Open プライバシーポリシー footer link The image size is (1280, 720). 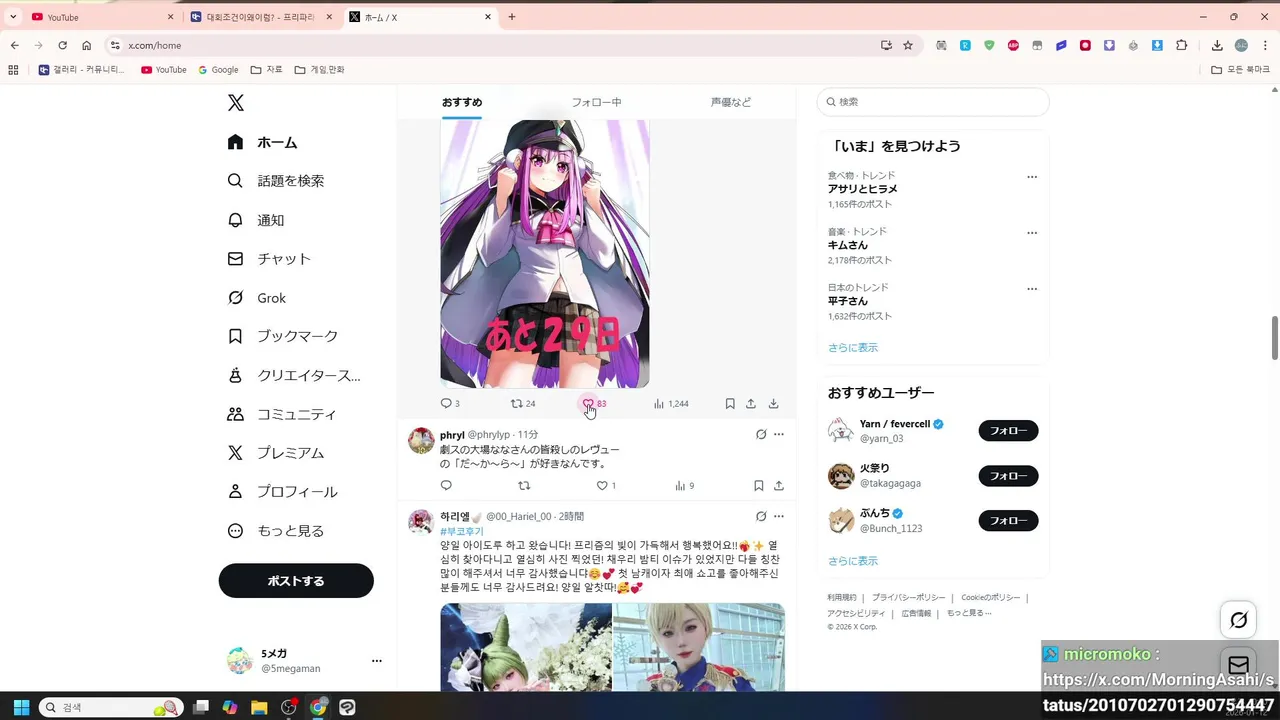click(908, 597)
